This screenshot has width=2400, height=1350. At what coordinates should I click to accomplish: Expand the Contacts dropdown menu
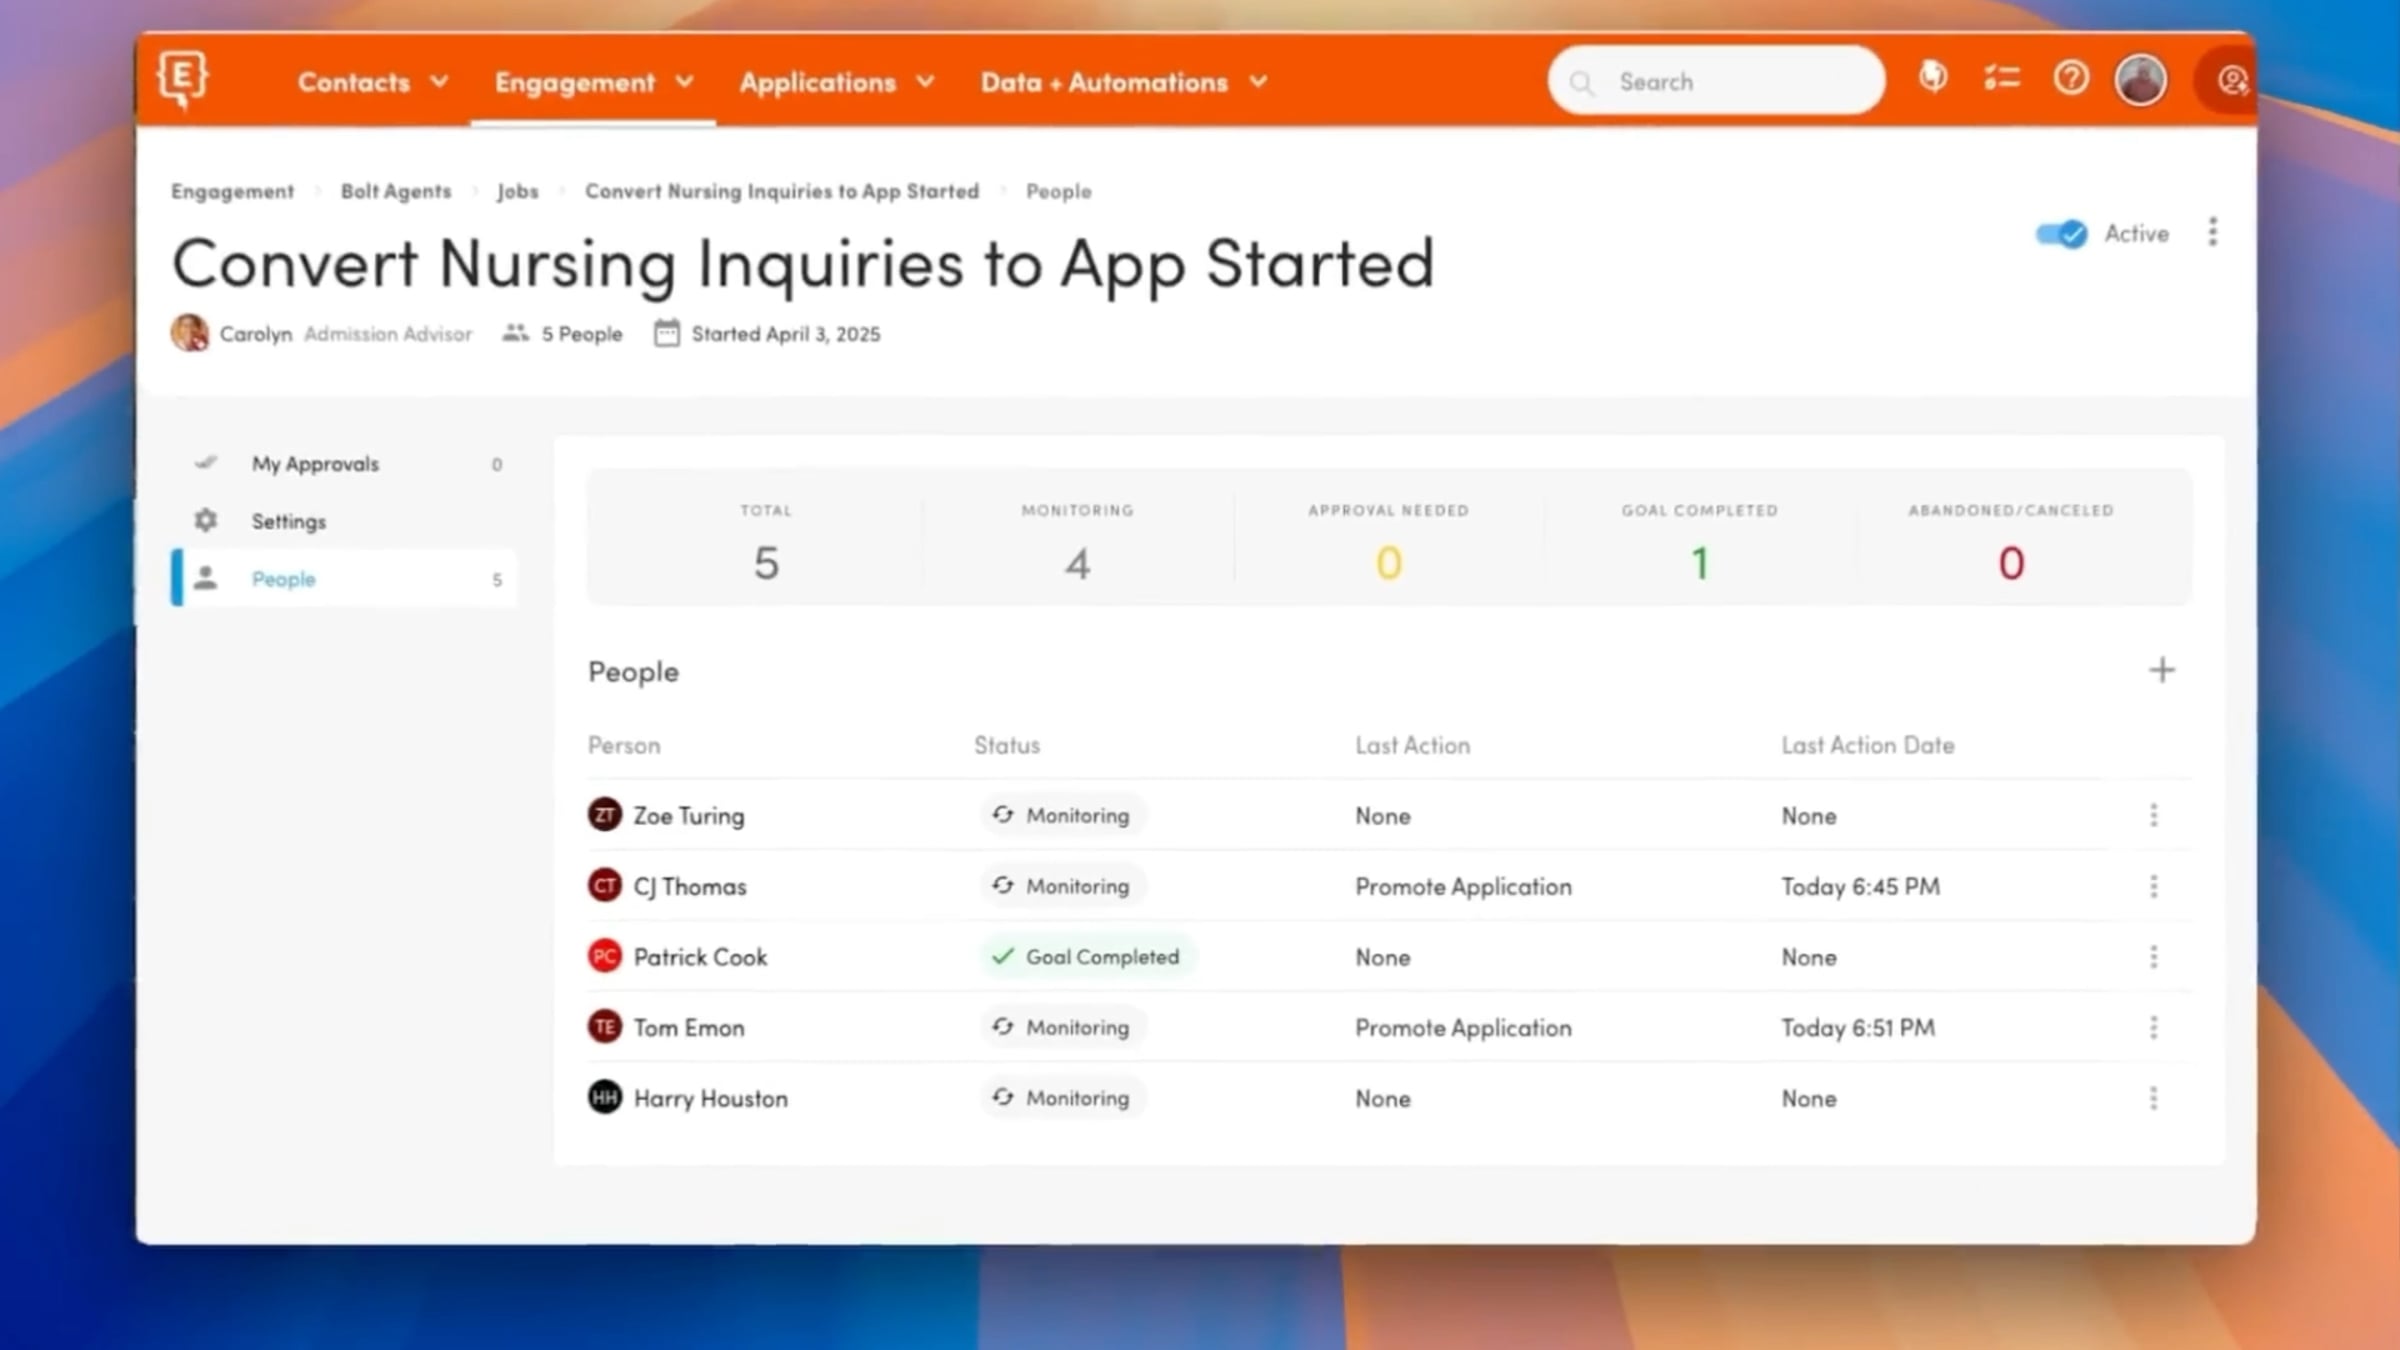[373, 82]
